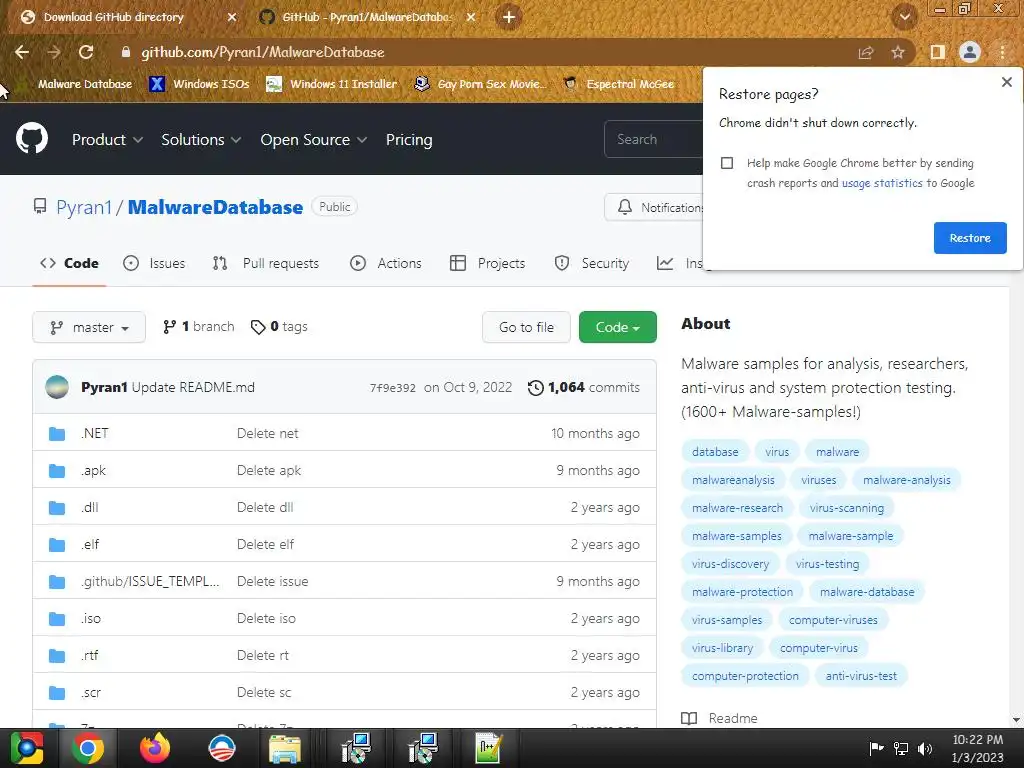
Task: Click the Action Center flag icon in tray
Action: click(876, 748)
